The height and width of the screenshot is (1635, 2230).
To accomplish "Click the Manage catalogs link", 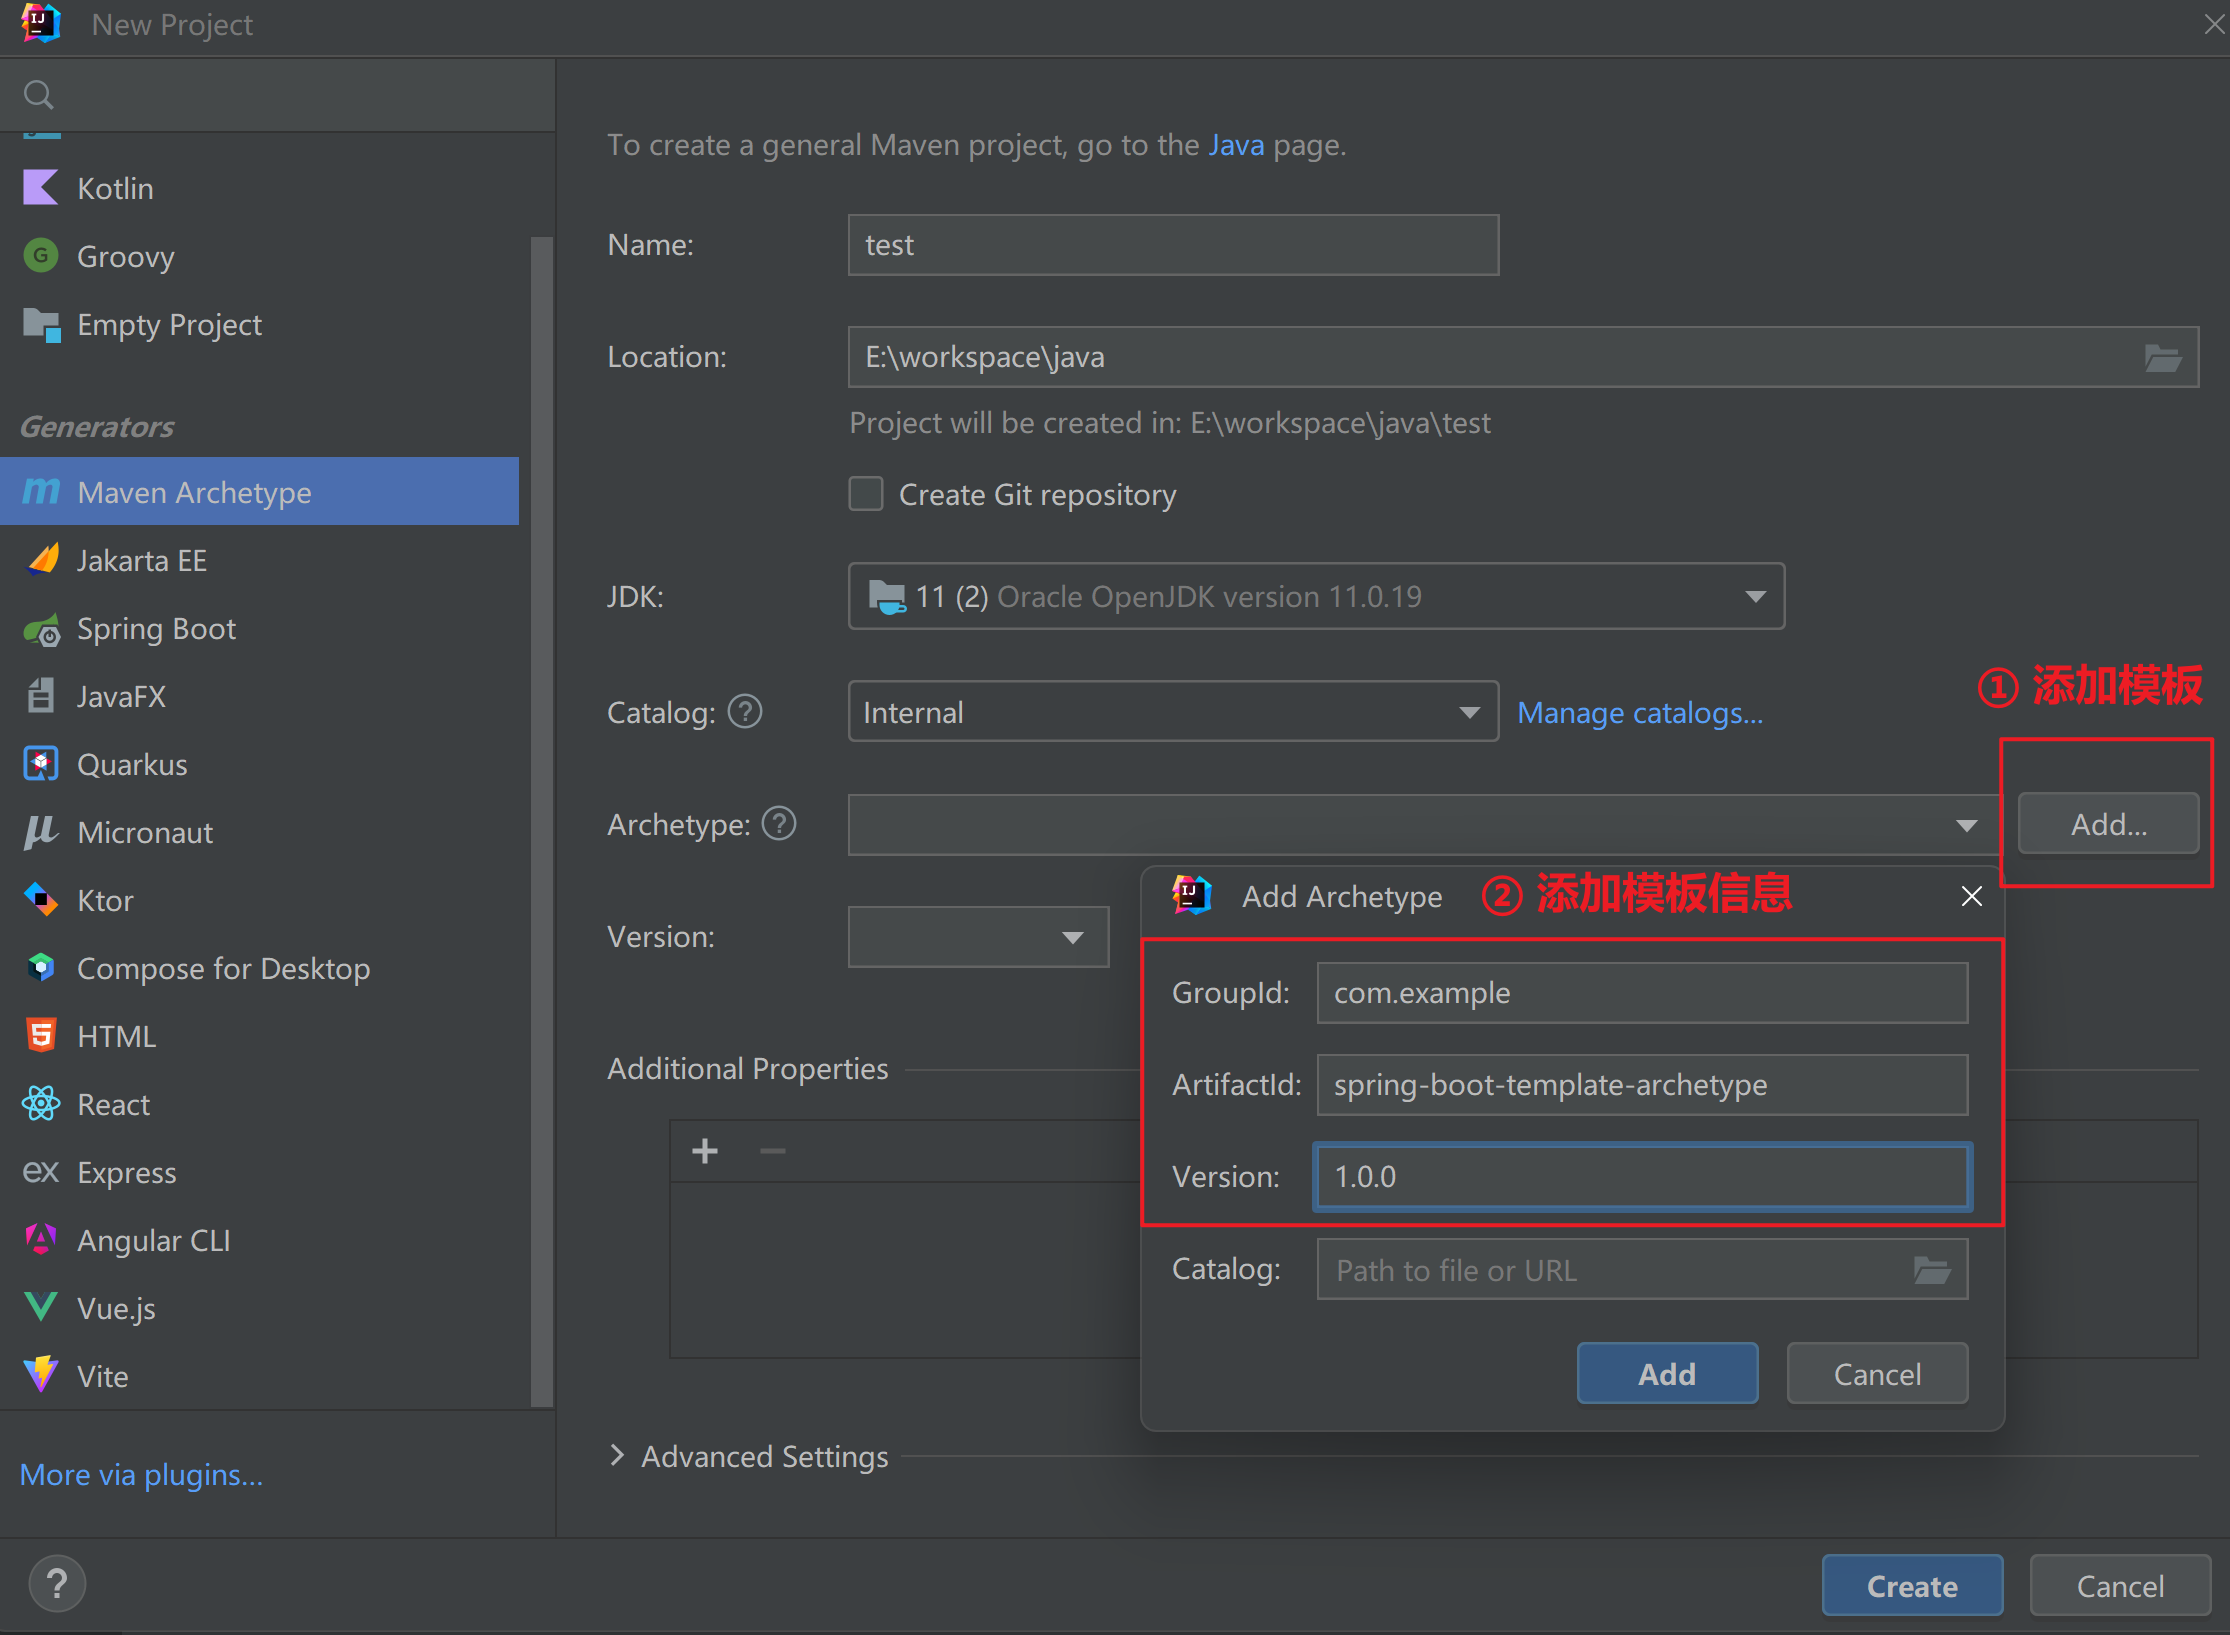I will (x=1640, y=713).
